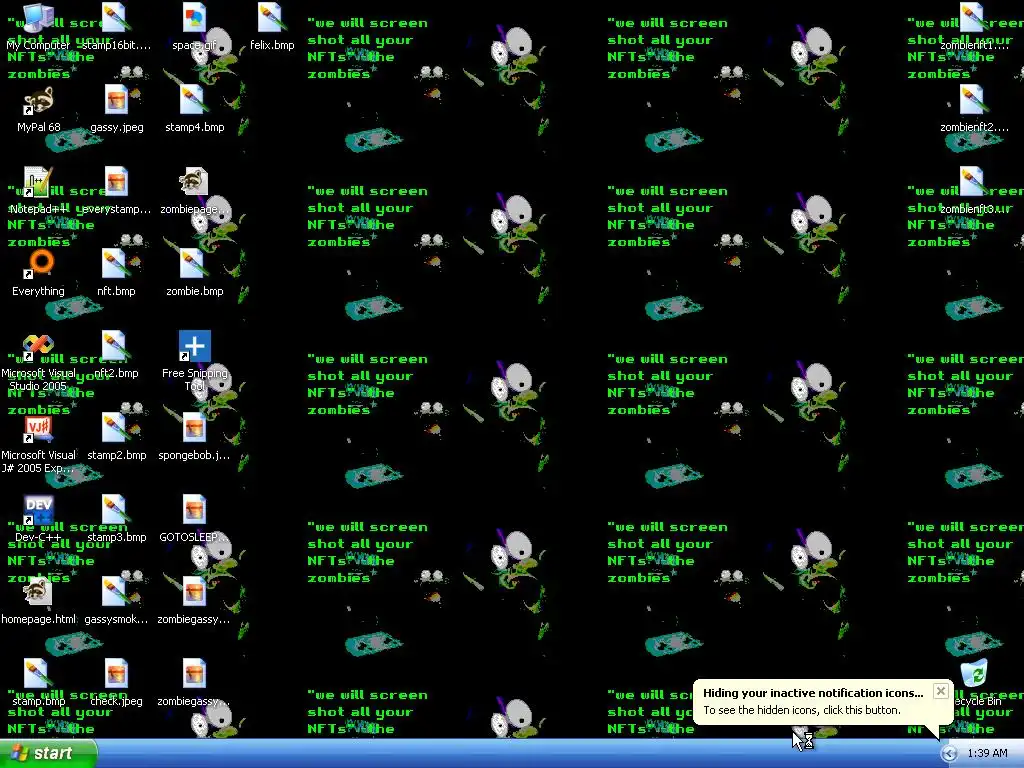Select the nft2.bmp file icon
1024x768 pixels.
point(116,346)
